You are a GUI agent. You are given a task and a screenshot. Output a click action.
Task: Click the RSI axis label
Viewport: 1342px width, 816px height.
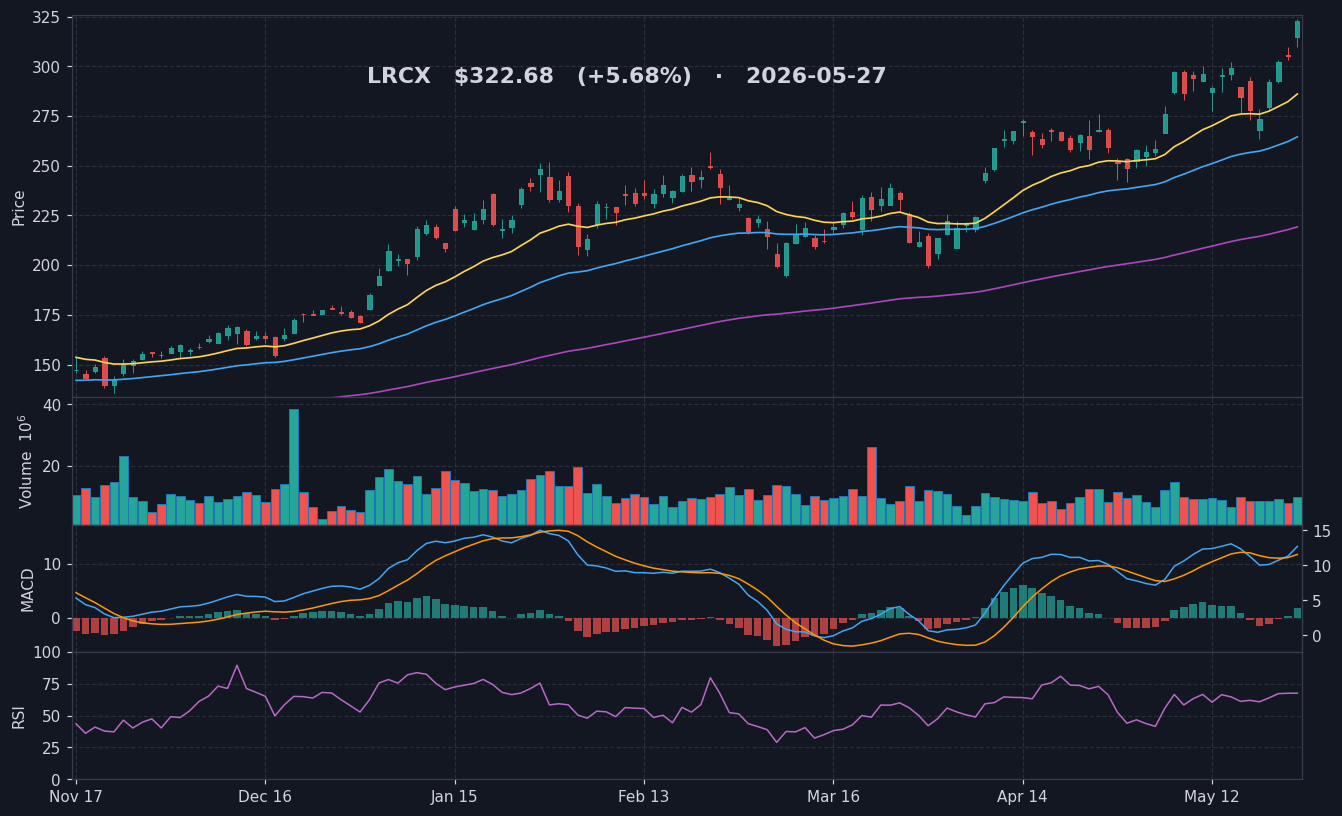click(x=19, y=716)
